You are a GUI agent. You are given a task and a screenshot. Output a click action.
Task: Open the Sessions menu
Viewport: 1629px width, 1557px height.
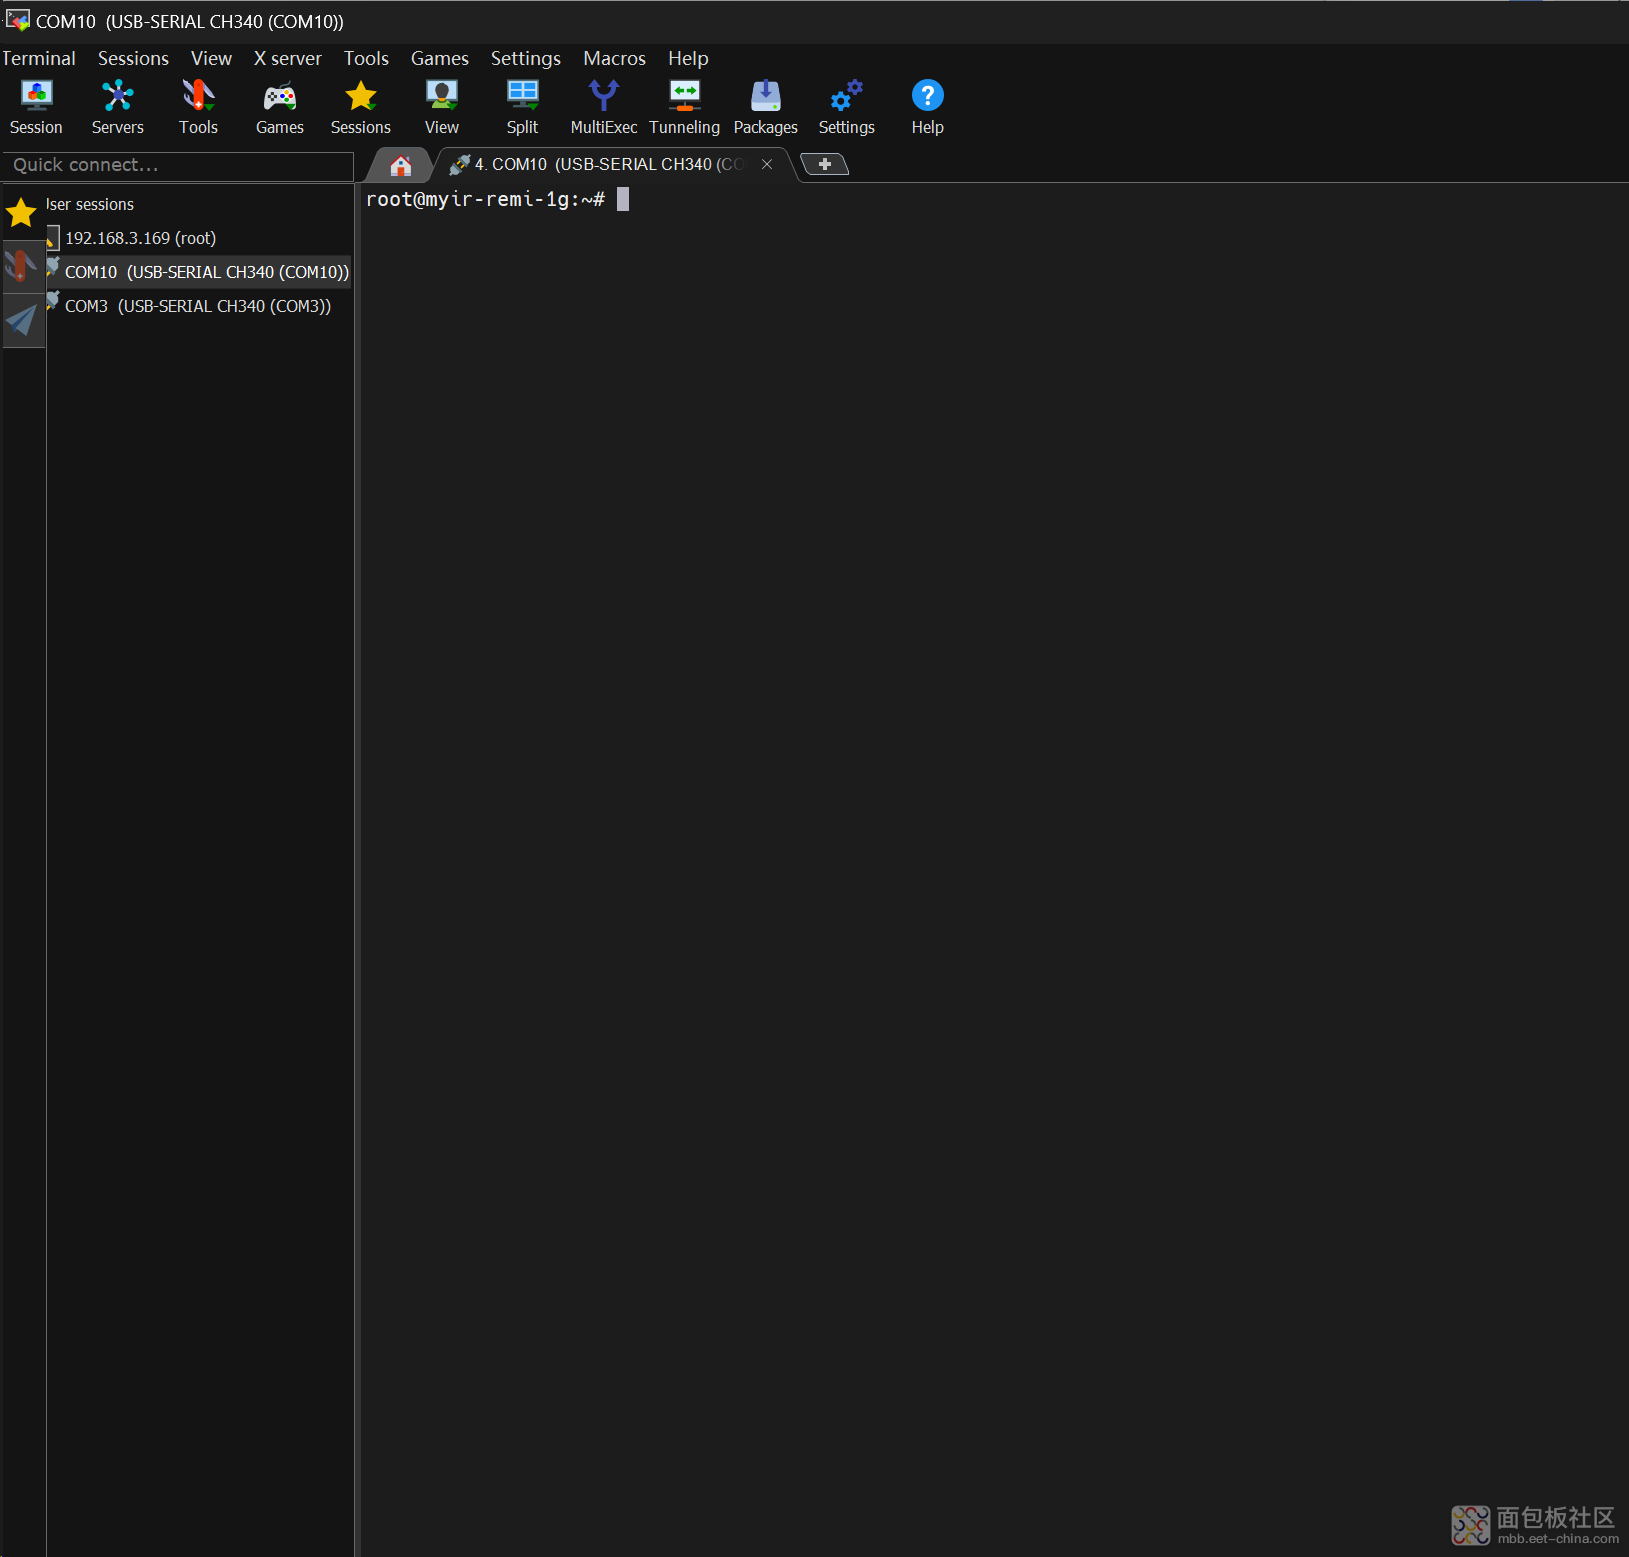[x=133, y=58]
